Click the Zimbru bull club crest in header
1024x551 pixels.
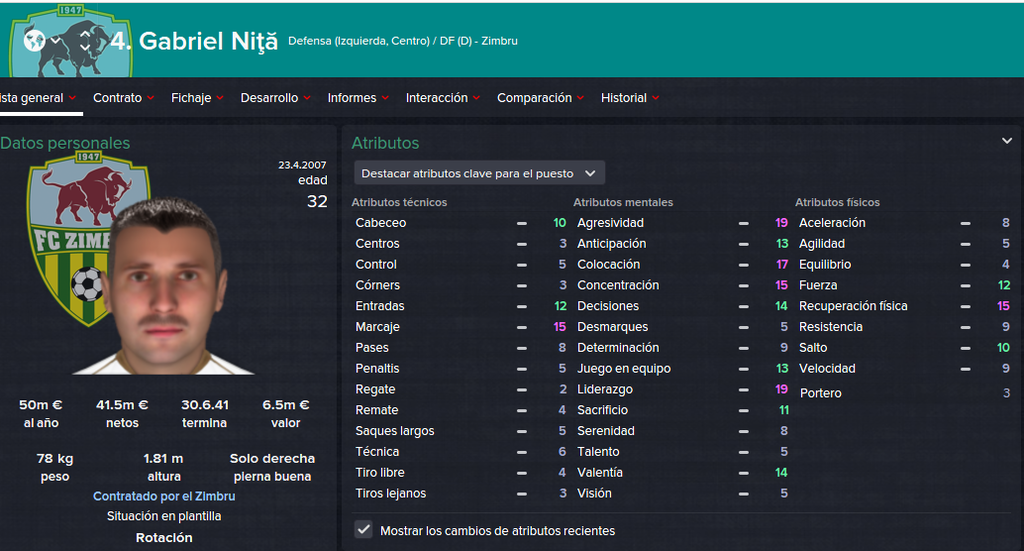pos(71,41)
